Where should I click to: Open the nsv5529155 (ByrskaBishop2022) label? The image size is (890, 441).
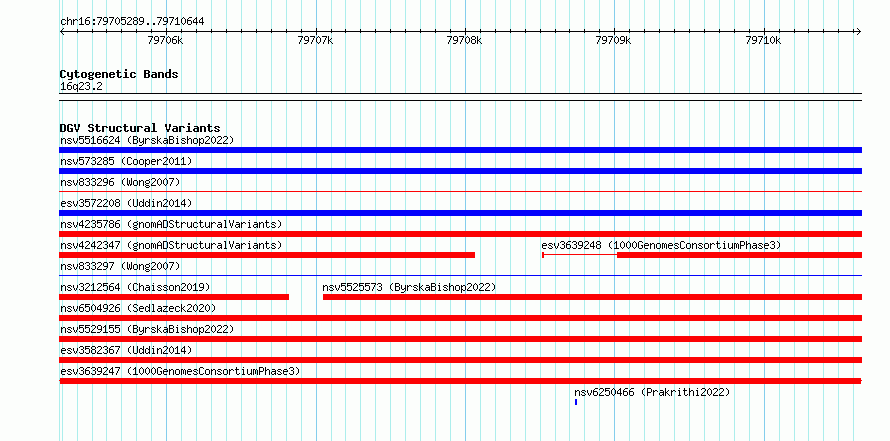click(x=147, y=329)
